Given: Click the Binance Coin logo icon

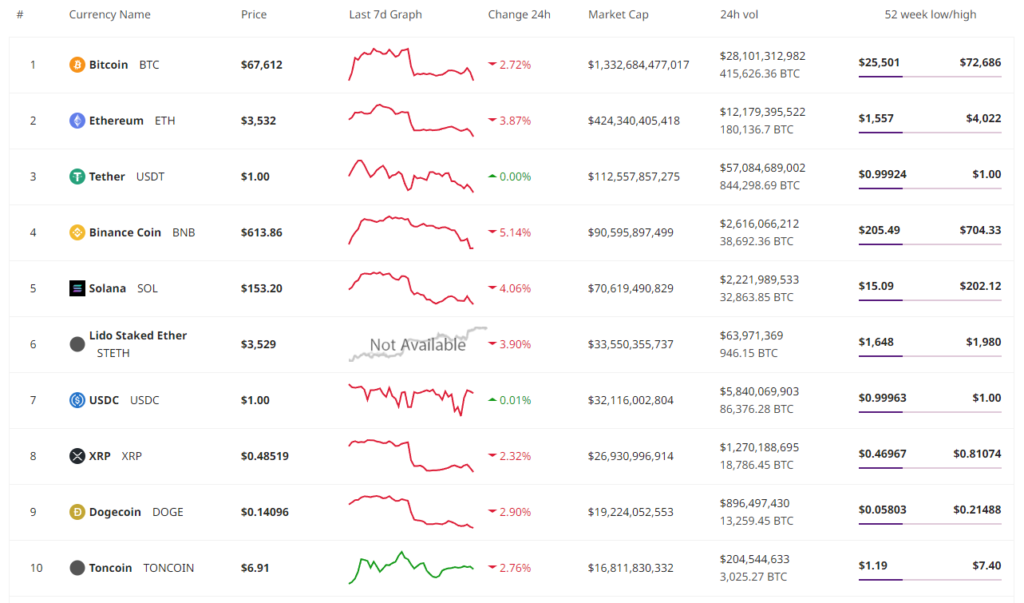Looking at the screenshot, I should point(77,233).
